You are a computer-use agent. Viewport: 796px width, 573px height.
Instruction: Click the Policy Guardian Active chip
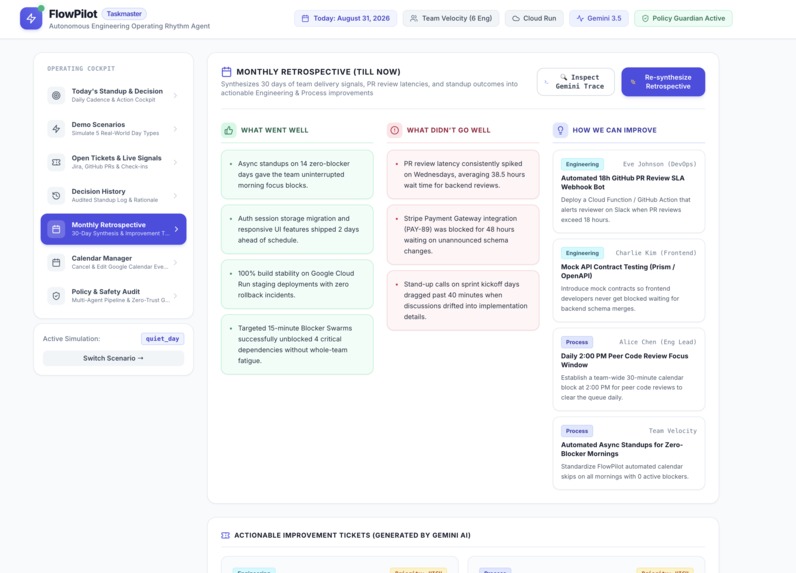coord(683,18)
